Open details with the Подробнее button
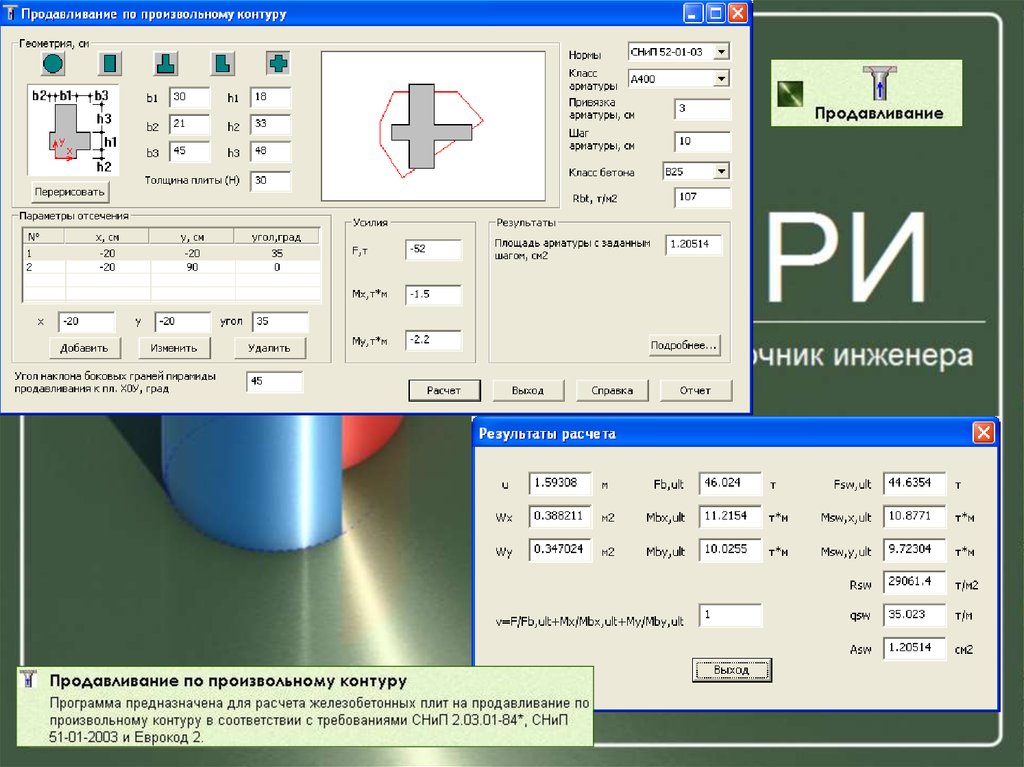Image resolution: width=1024 pixels, height=767 pixels. coord(684,345)
